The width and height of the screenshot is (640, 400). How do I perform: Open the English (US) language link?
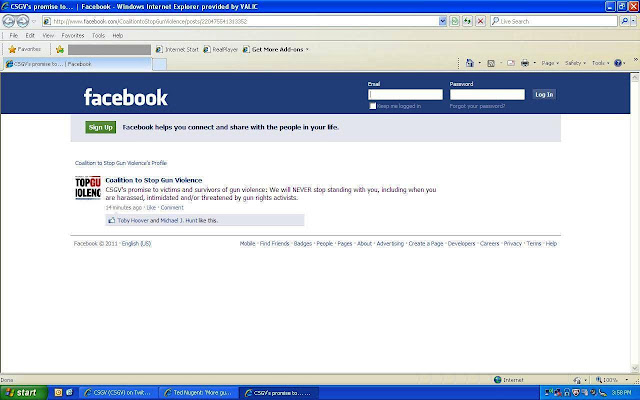coord(136,243)
